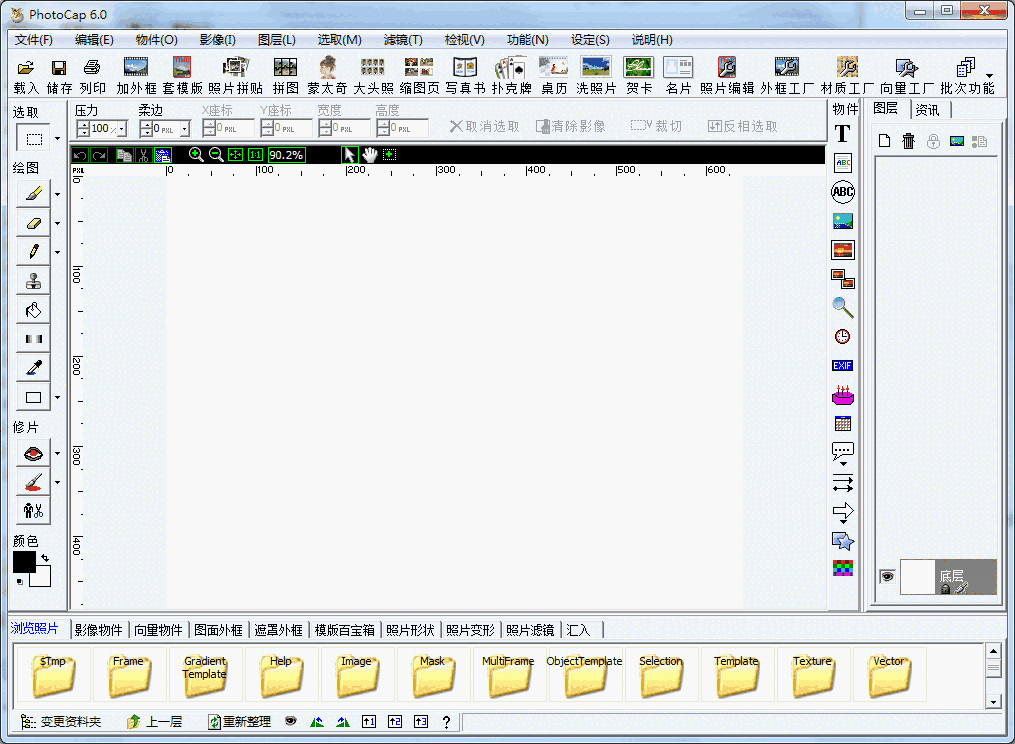Select the brush drawing tool
Image resolution: width=1015 pixels, height=744 pixels.
(33, 194)
